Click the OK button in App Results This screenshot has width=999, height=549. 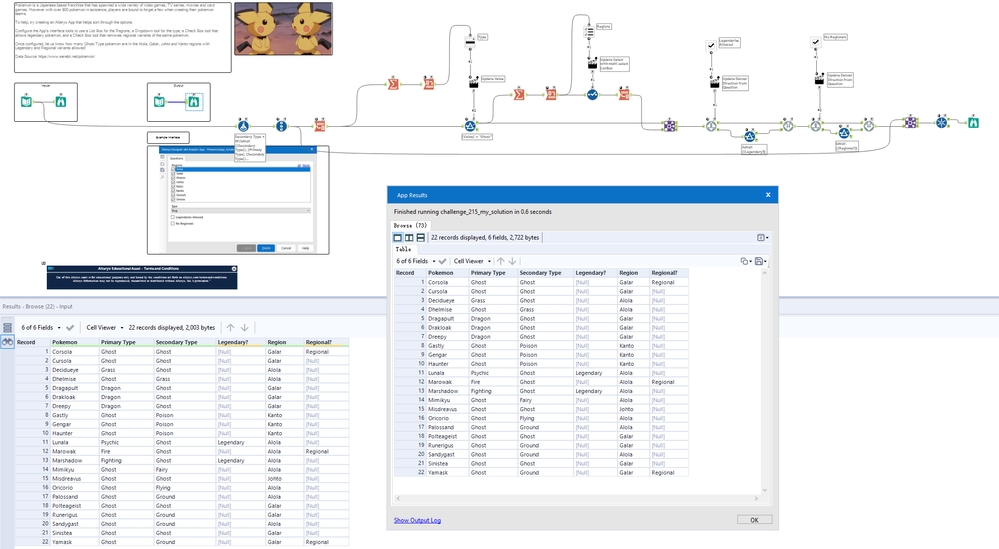[754, 520]
